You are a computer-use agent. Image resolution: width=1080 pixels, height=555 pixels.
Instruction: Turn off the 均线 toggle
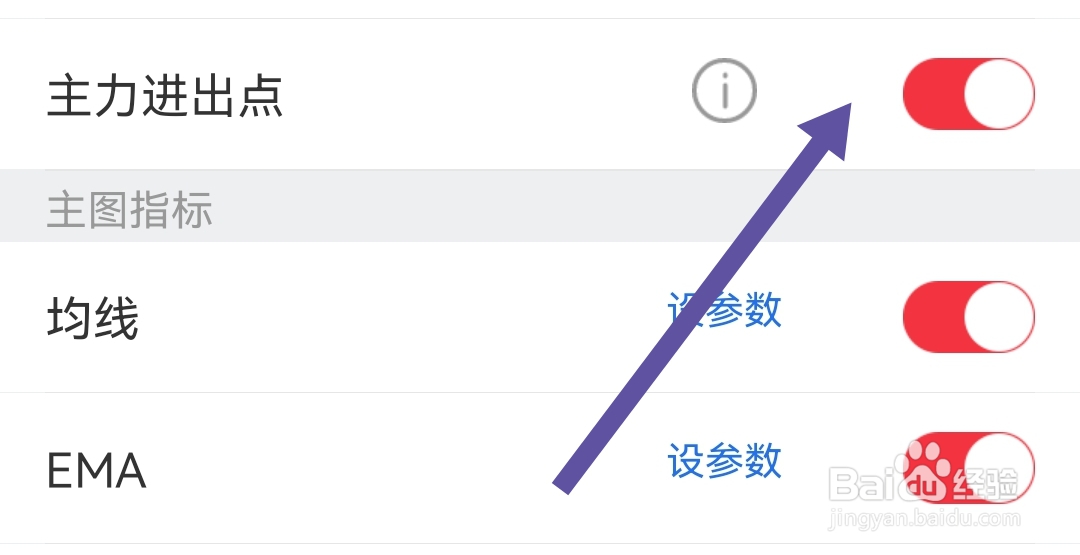click(x=968, y=316)
